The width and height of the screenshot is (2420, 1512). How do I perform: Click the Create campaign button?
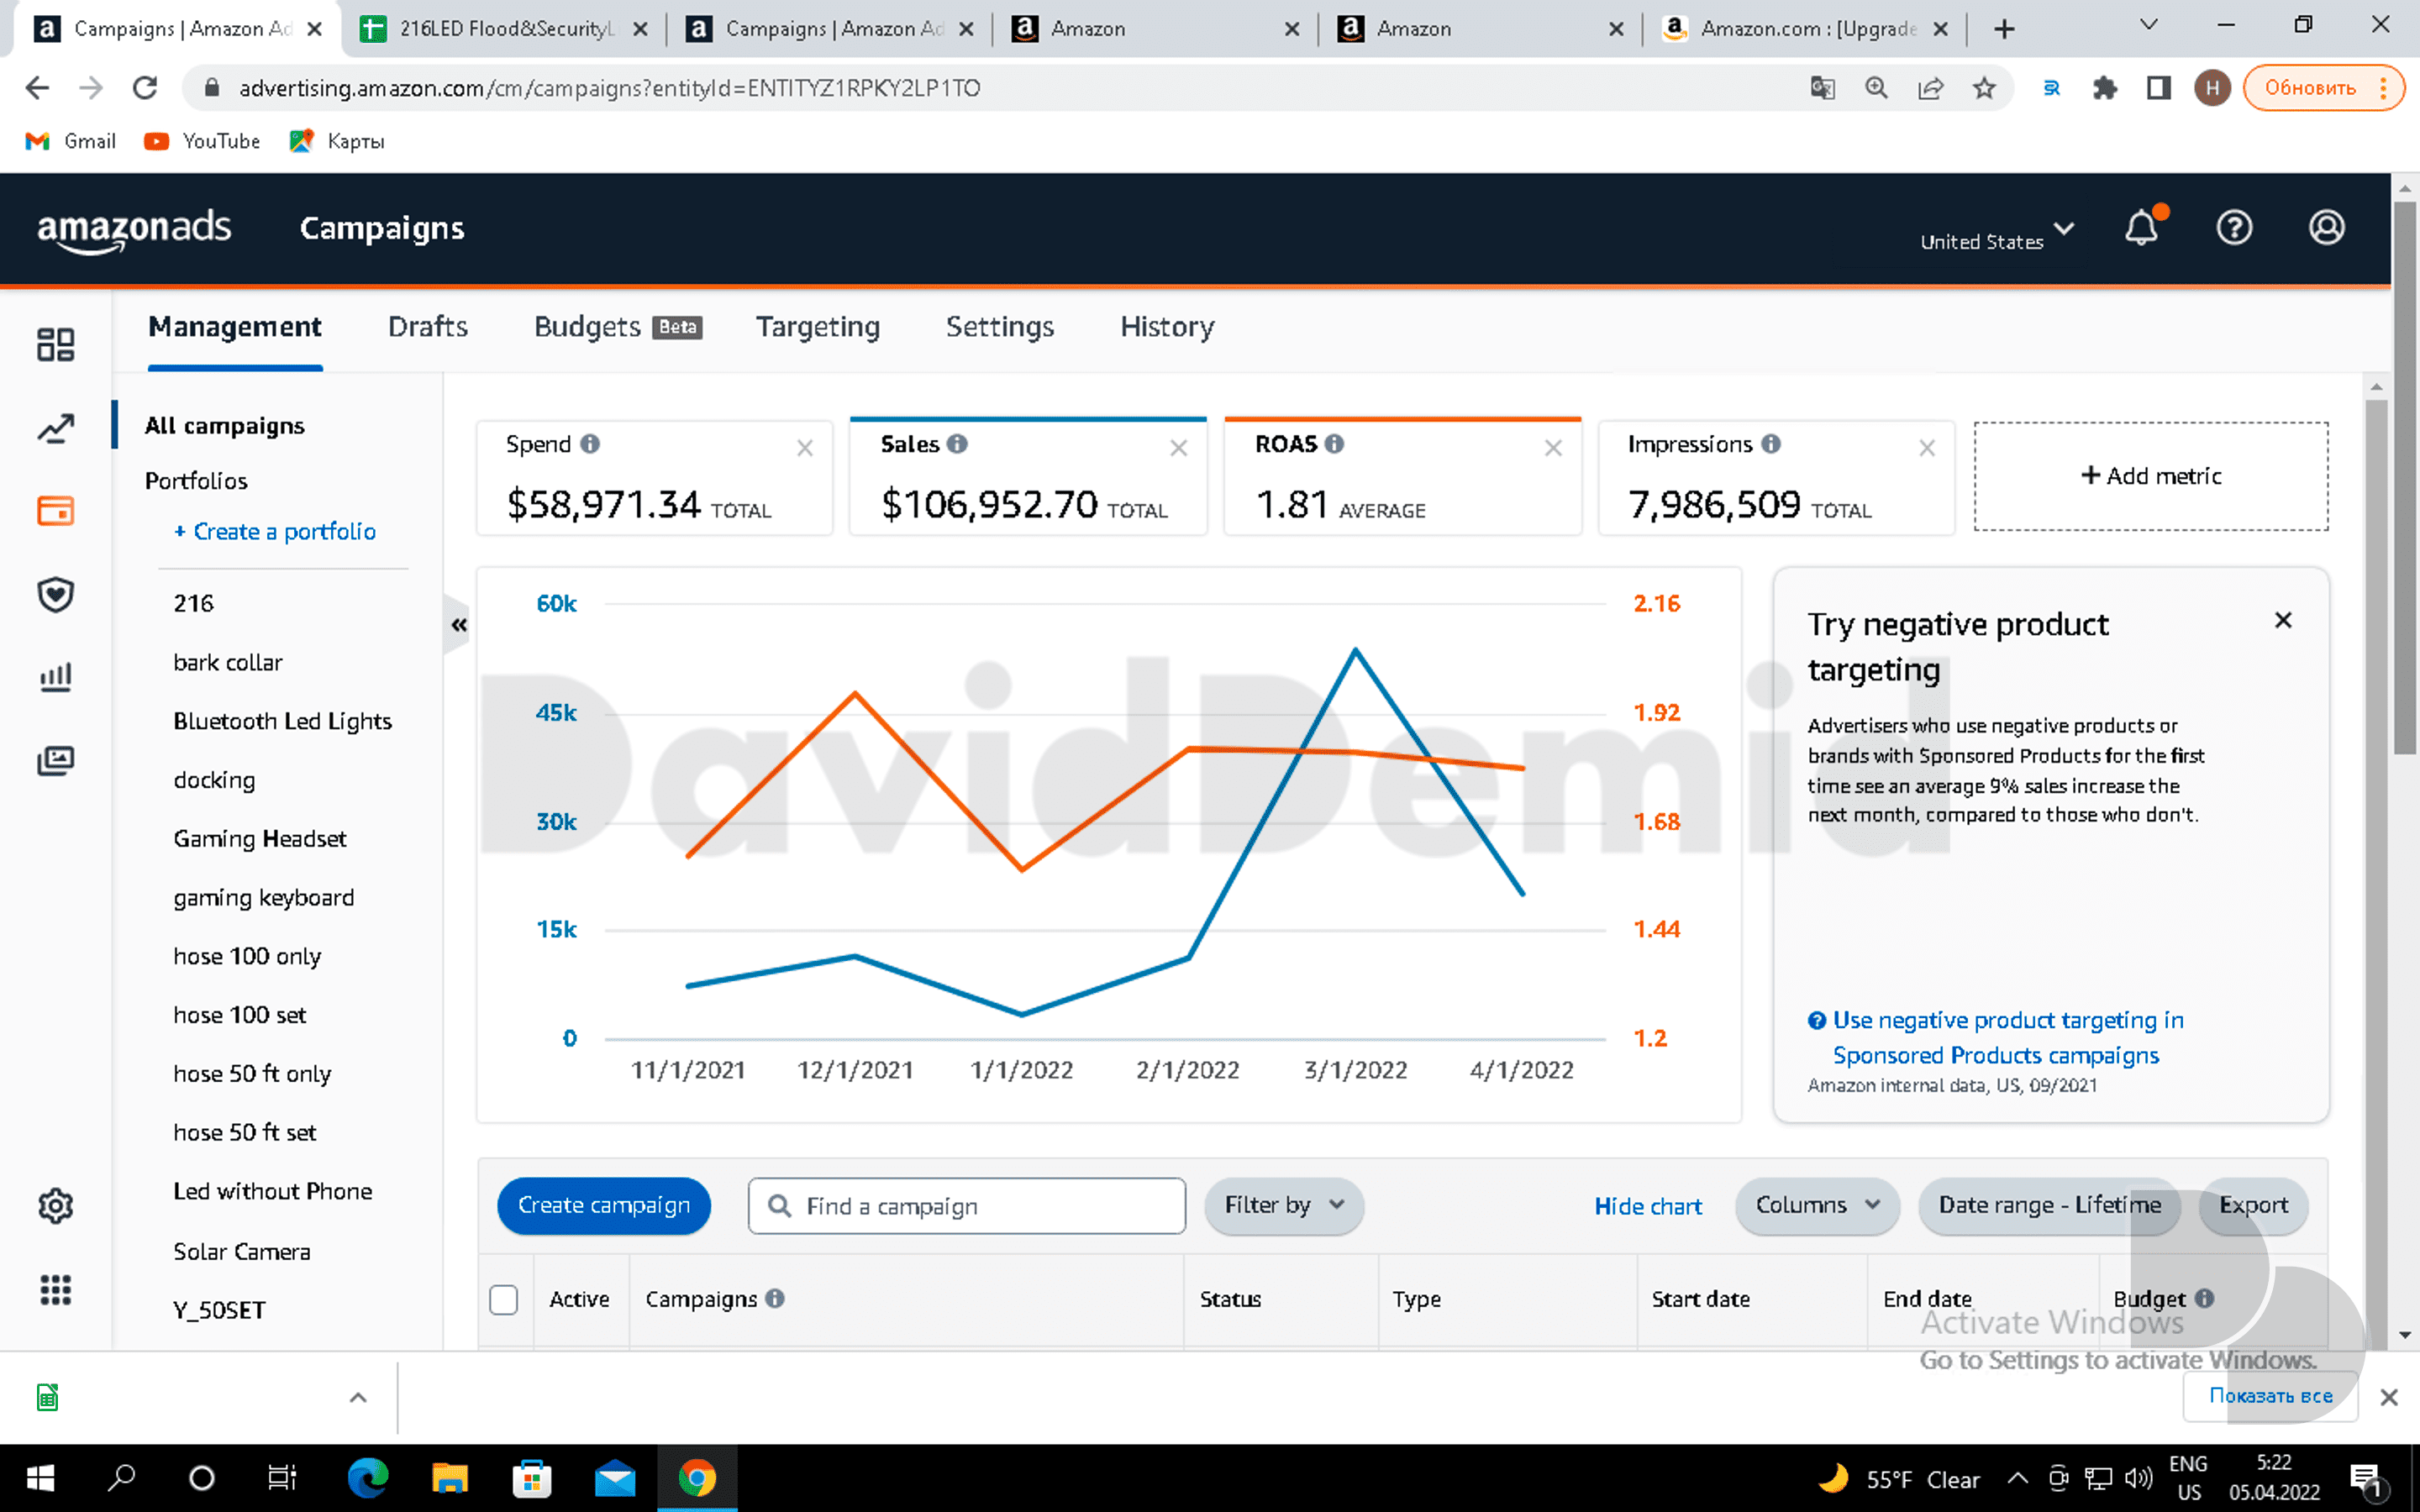604,1205
